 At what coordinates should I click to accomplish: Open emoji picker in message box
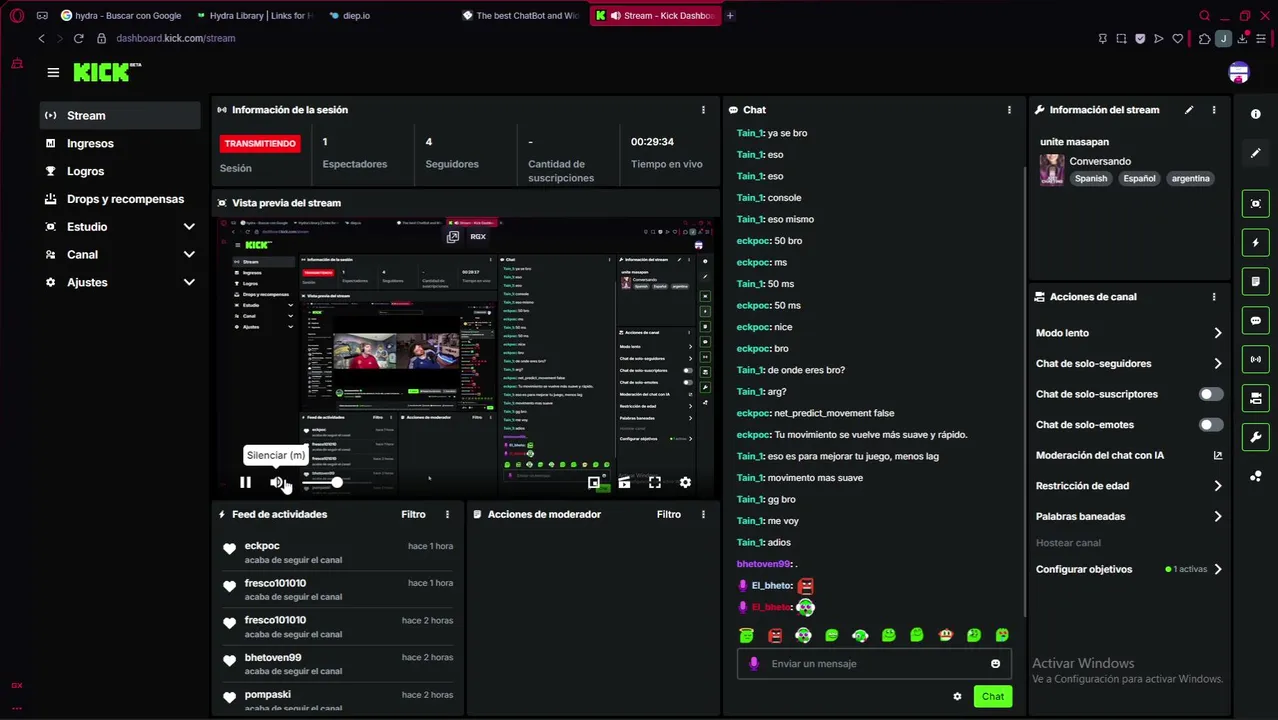(x=995, y=664)
